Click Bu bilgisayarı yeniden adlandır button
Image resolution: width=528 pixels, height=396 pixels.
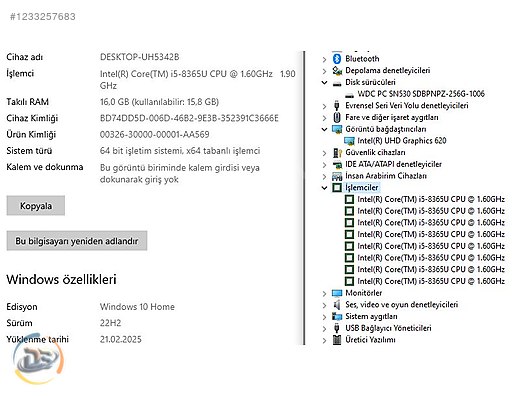[x=77, y=241]
